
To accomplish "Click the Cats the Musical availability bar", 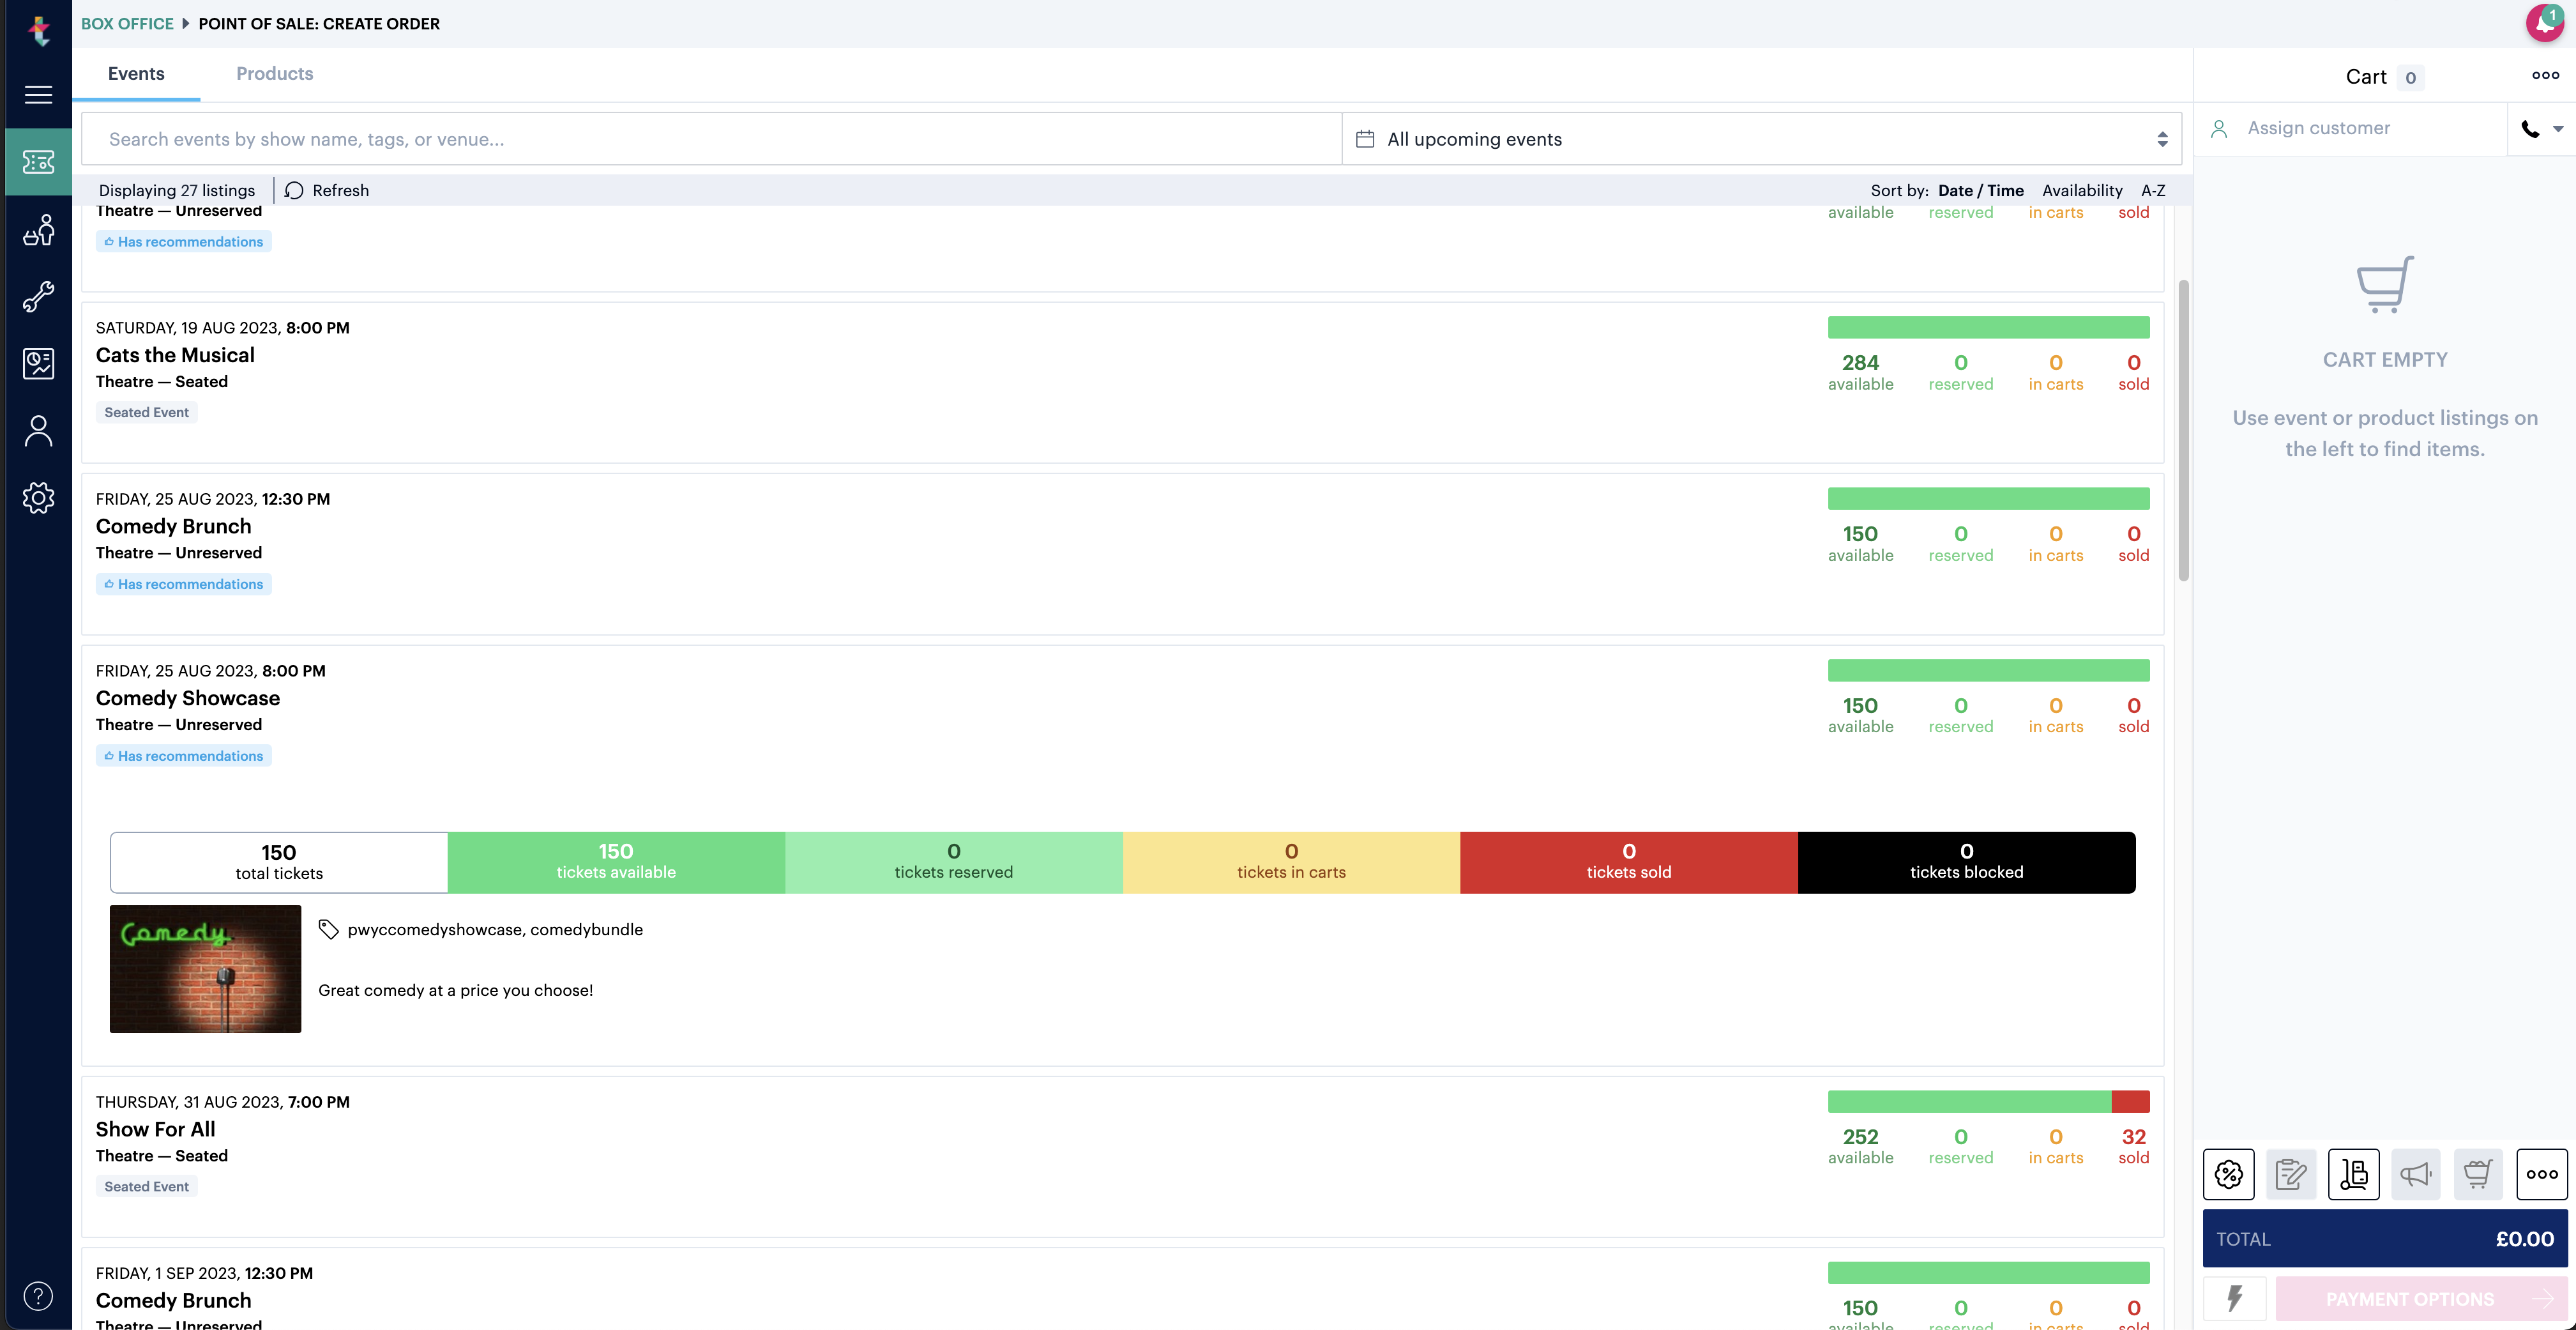I will [1988, 327].
